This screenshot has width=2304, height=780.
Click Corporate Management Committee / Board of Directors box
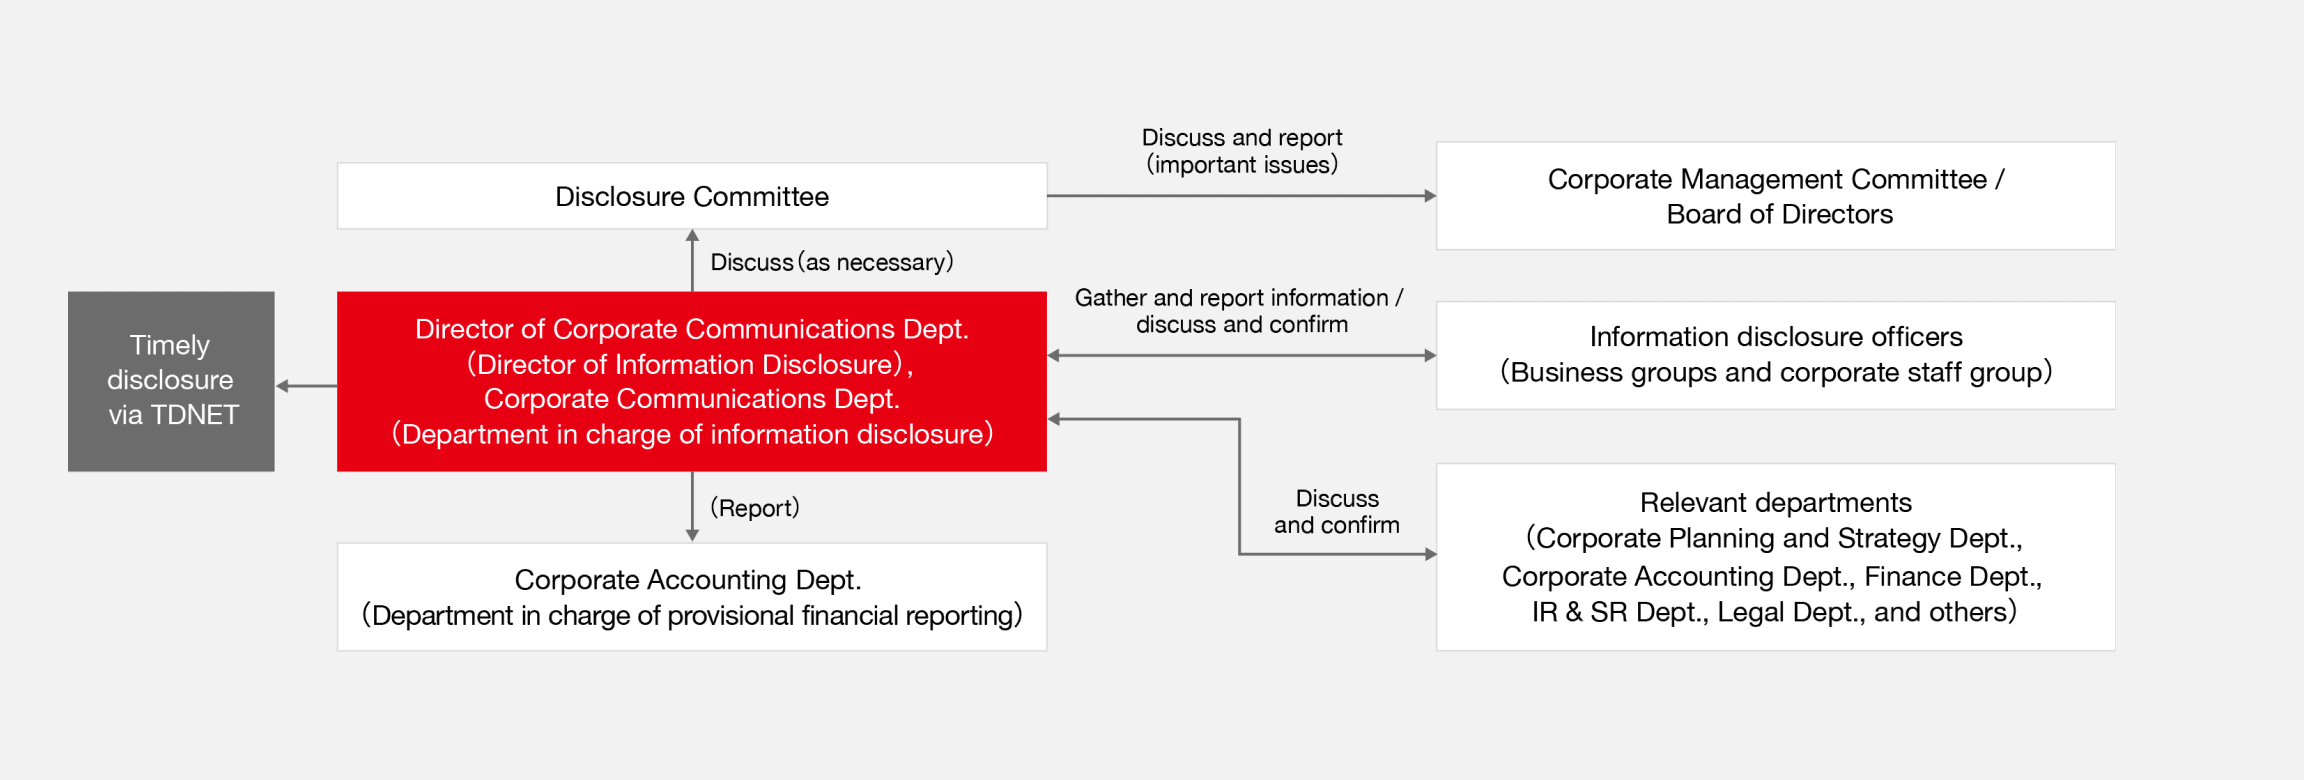[x=1775, y=196]
